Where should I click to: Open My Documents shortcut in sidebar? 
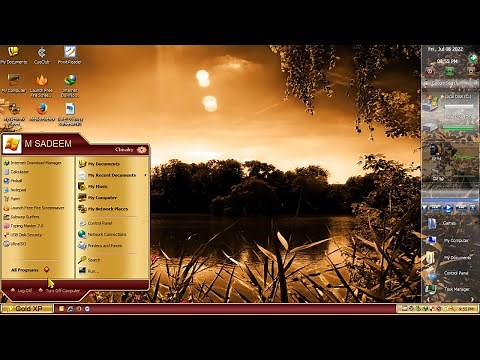[449, 257]
